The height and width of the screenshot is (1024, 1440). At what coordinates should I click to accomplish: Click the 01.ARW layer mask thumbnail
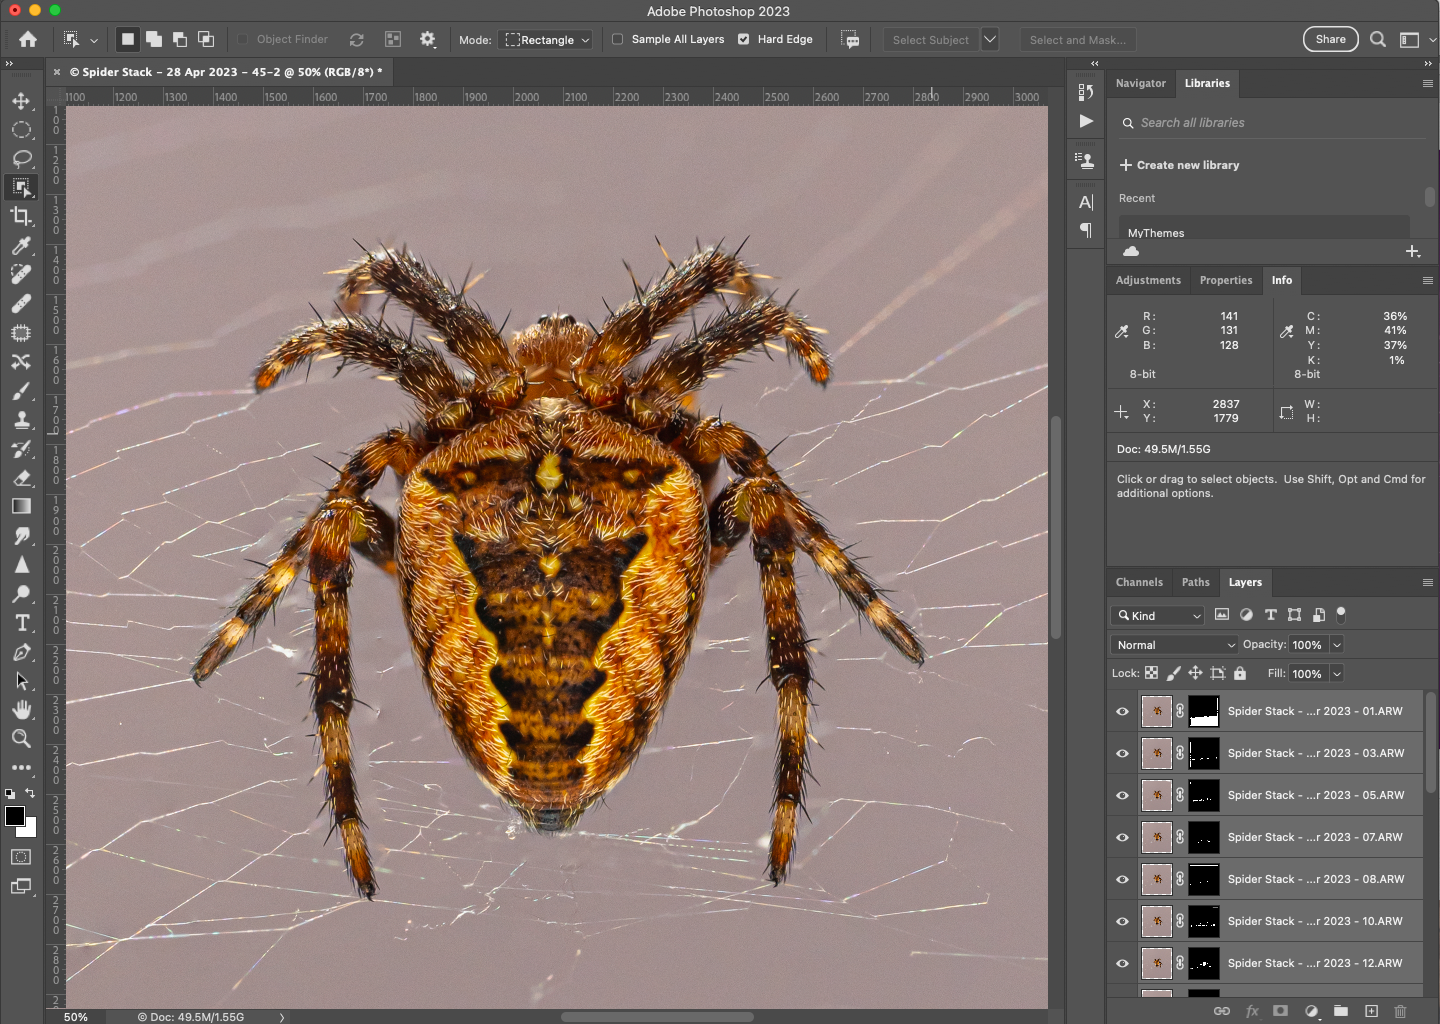click(x=1204, y=712)
